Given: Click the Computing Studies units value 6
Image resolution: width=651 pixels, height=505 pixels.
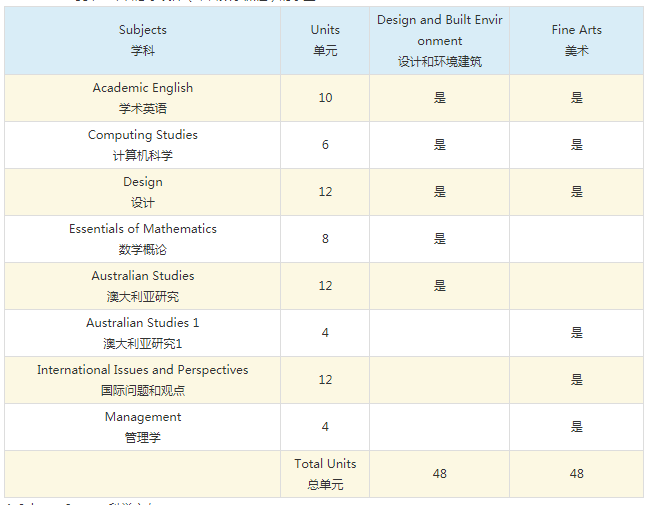Looking at the screenshot, I should pyautogui.click(x=325, y=145).
